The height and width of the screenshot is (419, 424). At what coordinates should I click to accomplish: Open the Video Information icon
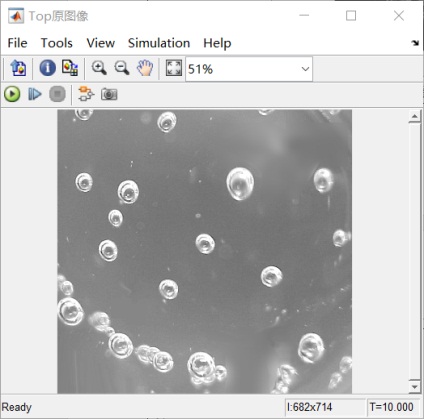47,68
